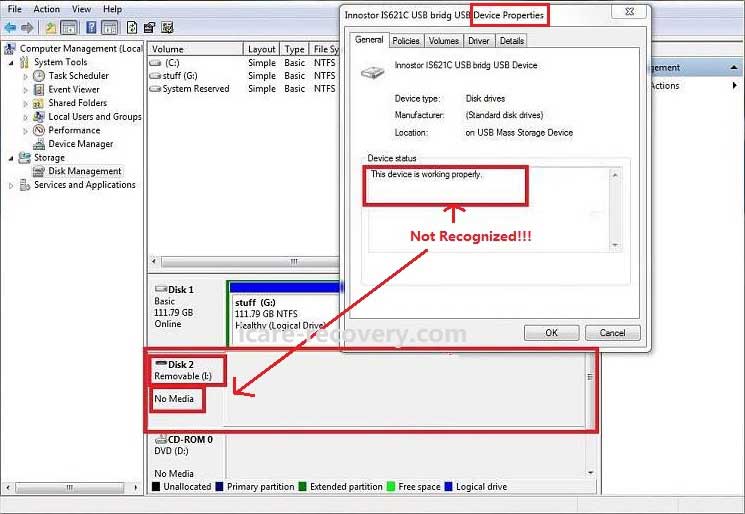Click the Up one level toolbar icon
The height and width of the screenshot is (514, 745).
(x=50, y=28)
